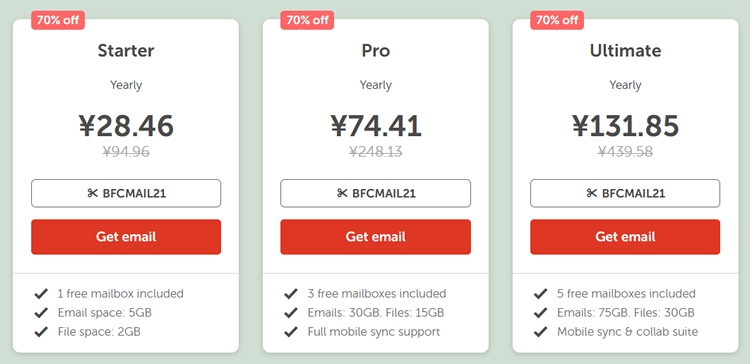This screenshot has height=364, width=750.
Task: Click the ¥74.41 Pro yearly price
Action: (375, 126)
